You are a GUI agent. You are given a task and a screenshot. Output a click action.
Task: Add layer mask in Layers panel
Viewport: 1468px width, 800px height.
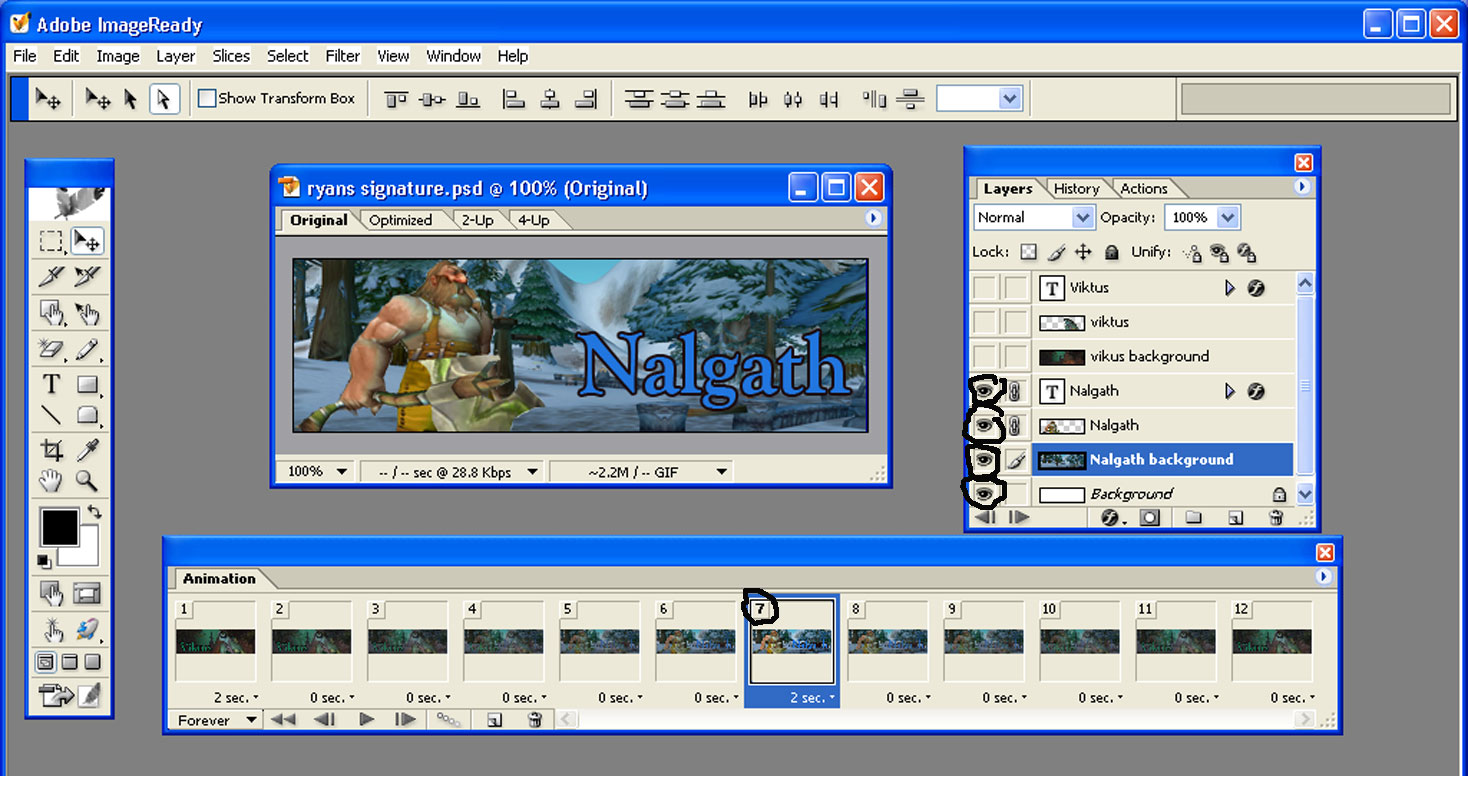click(1150, 517)
